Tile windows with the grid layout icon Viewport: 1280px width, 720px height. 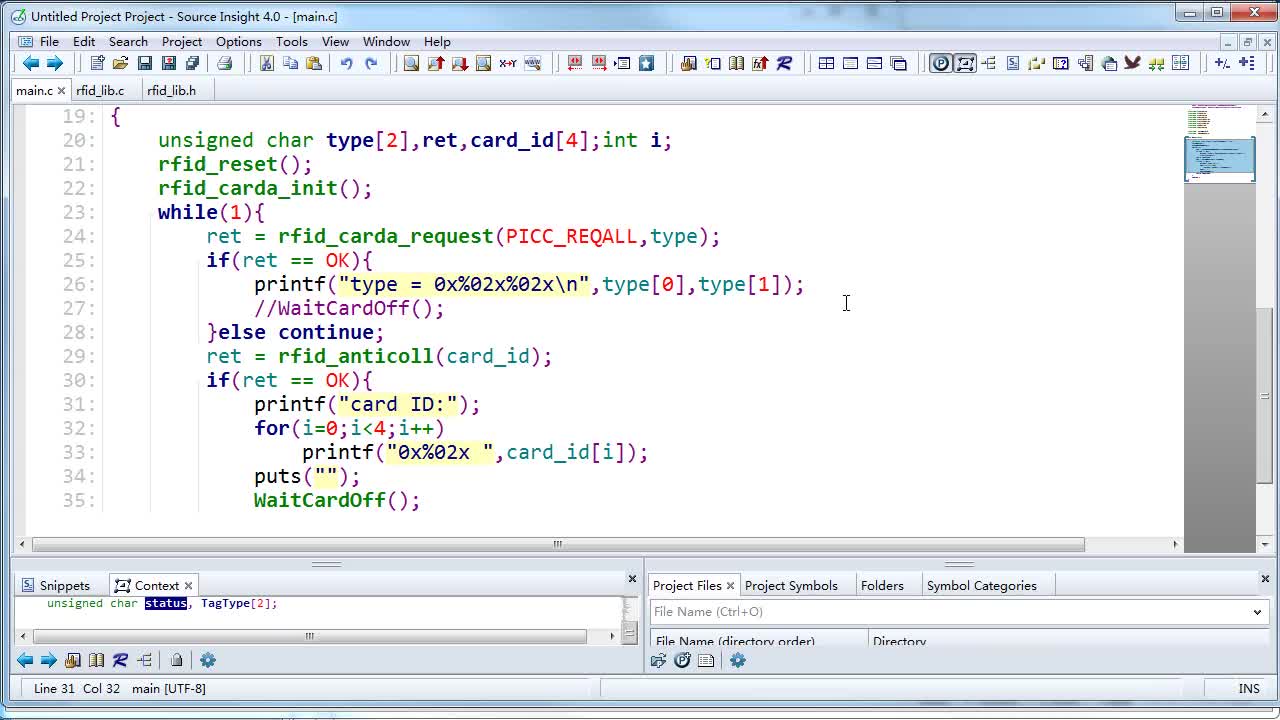coord(826,63)
